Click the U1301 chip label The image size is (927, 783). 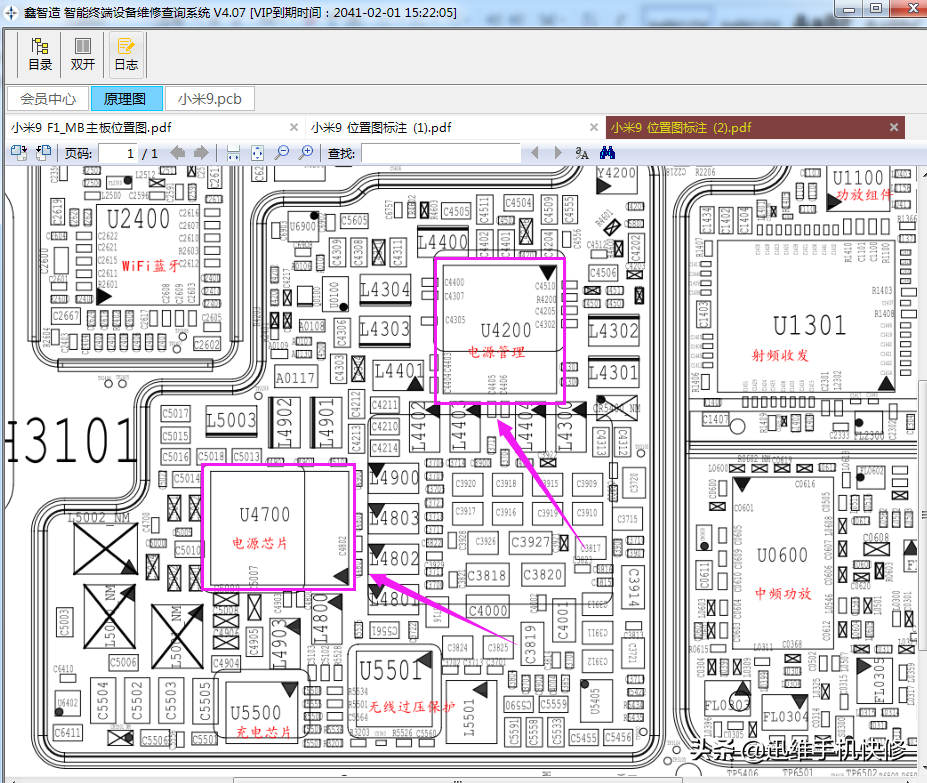[x=809, y=326]
